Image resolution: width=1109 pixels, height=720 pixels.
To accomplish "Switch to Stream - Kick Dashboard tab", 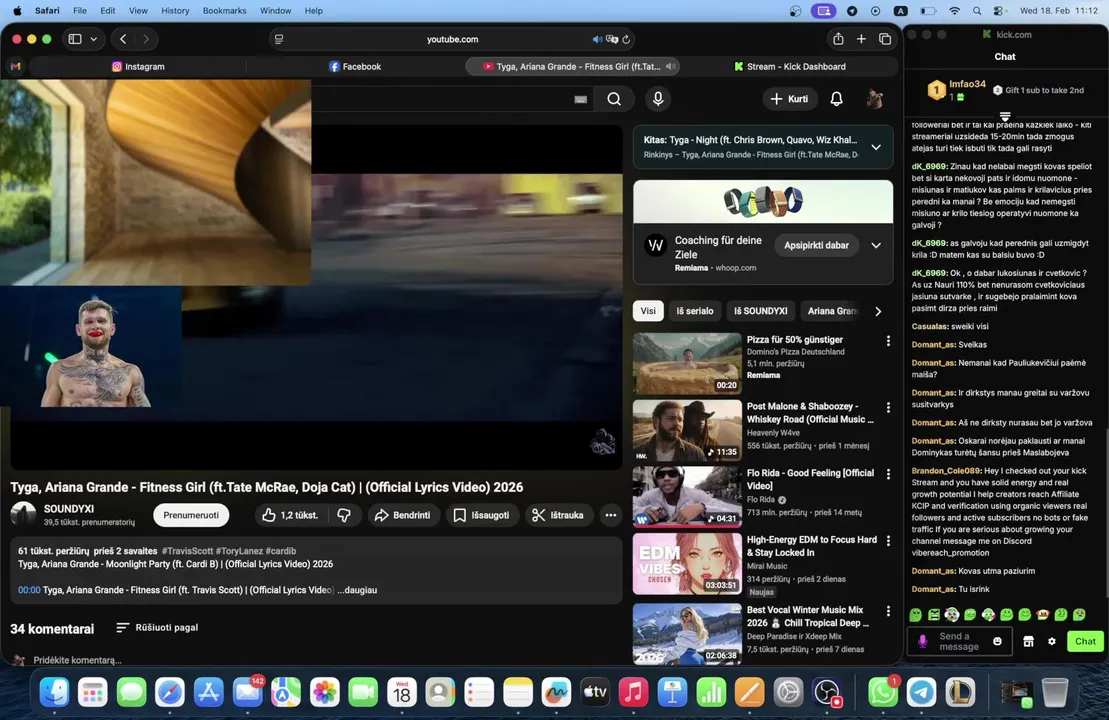I will click(789, 66).
